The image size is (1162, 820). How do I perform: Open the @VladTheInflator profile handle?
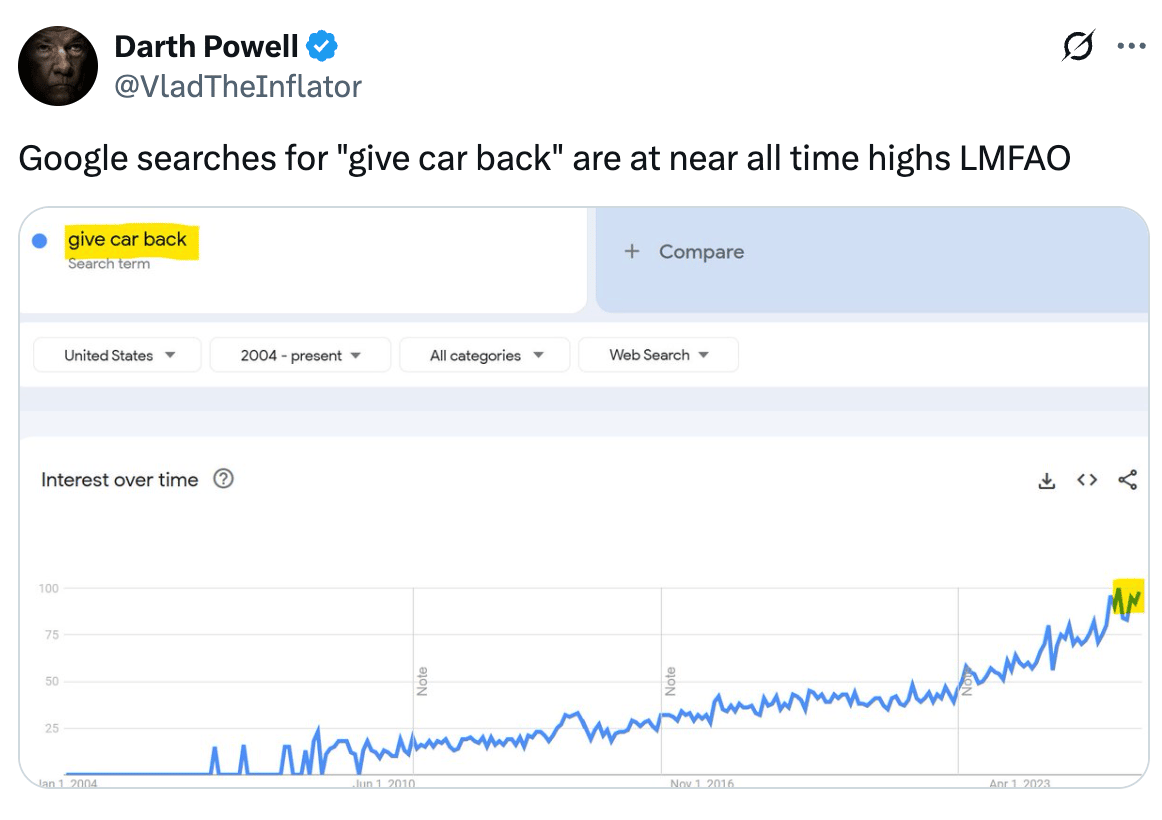238,87
